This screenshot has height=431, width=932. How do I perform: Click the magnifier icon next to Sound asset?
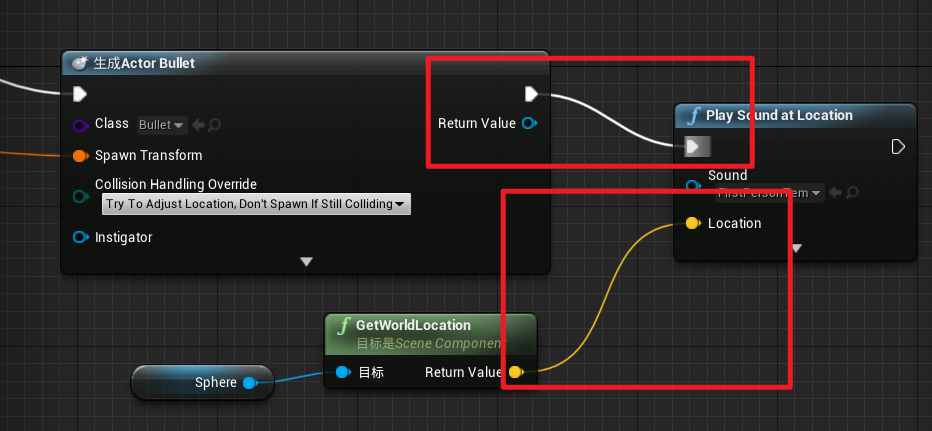(x=852, y=193)
